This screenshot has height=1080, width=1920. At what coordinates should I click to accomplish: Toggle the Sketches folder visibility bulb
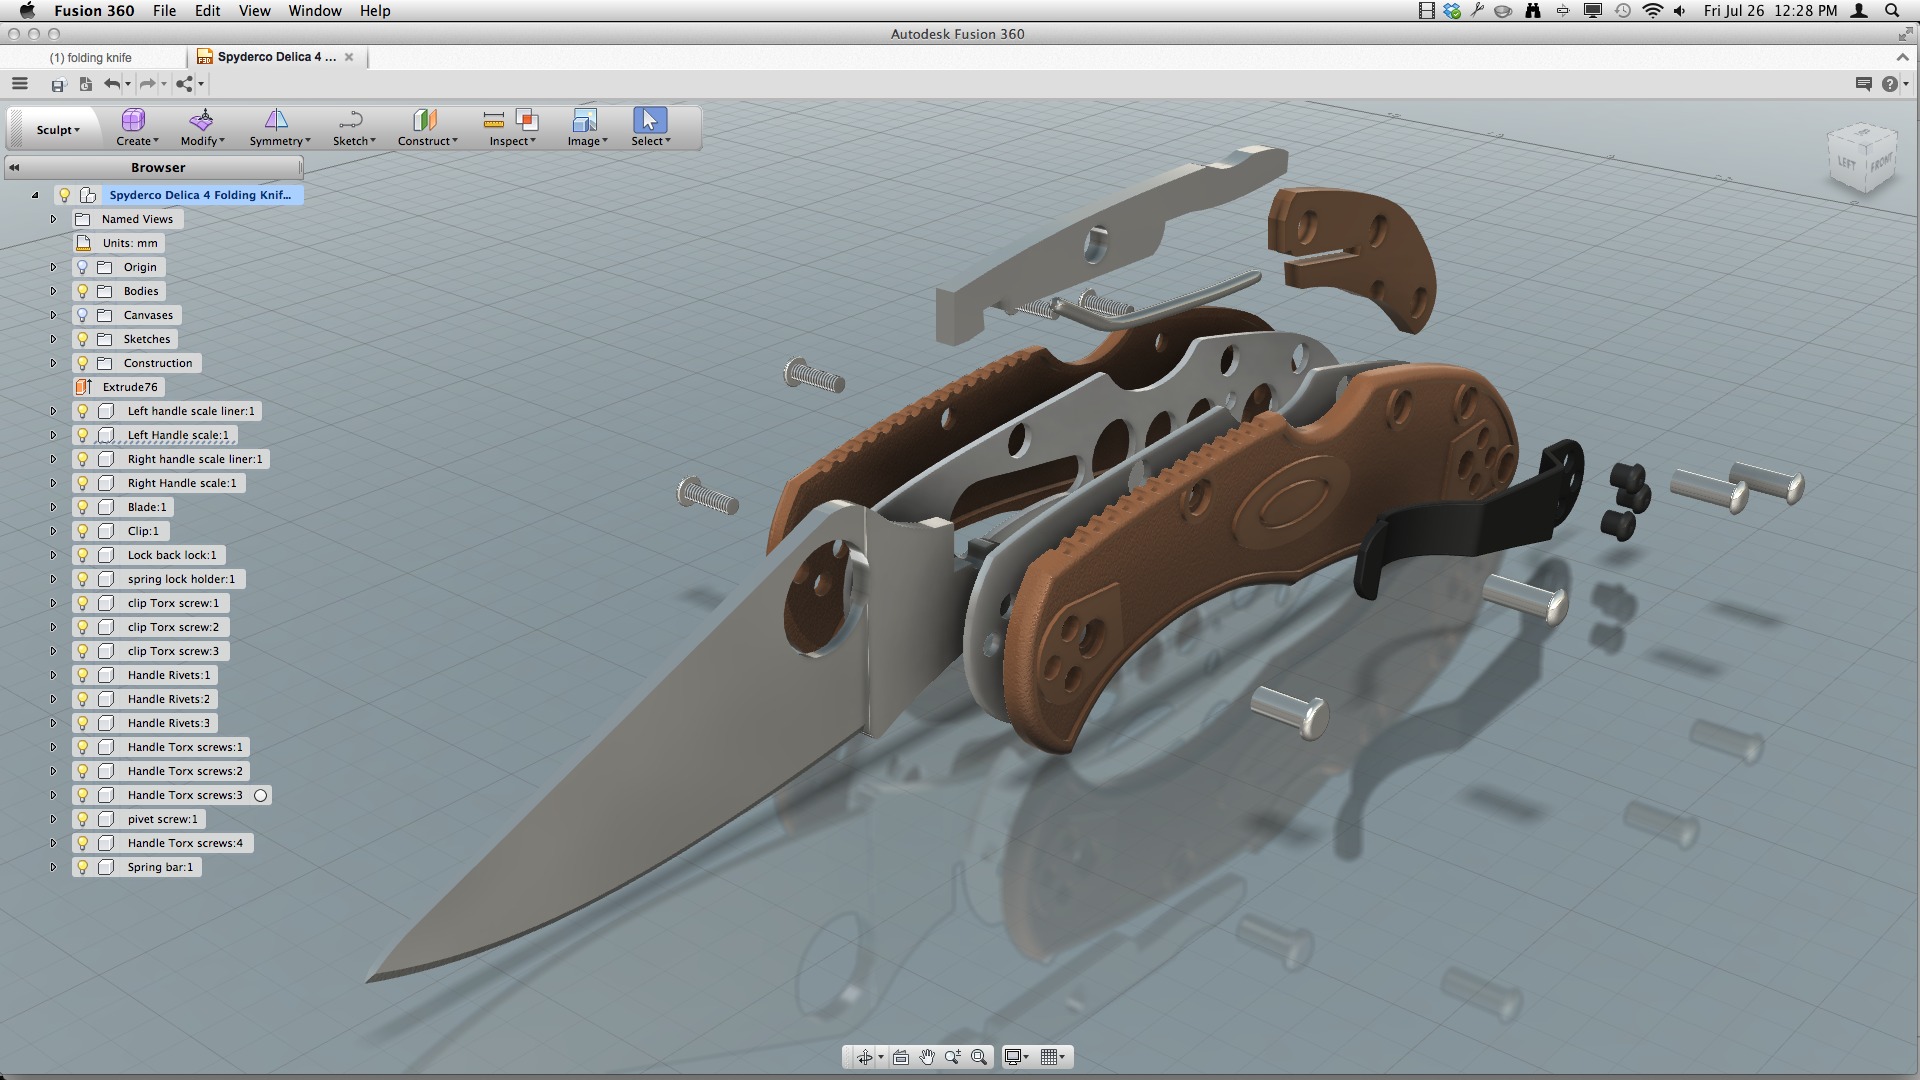[81, 339]
